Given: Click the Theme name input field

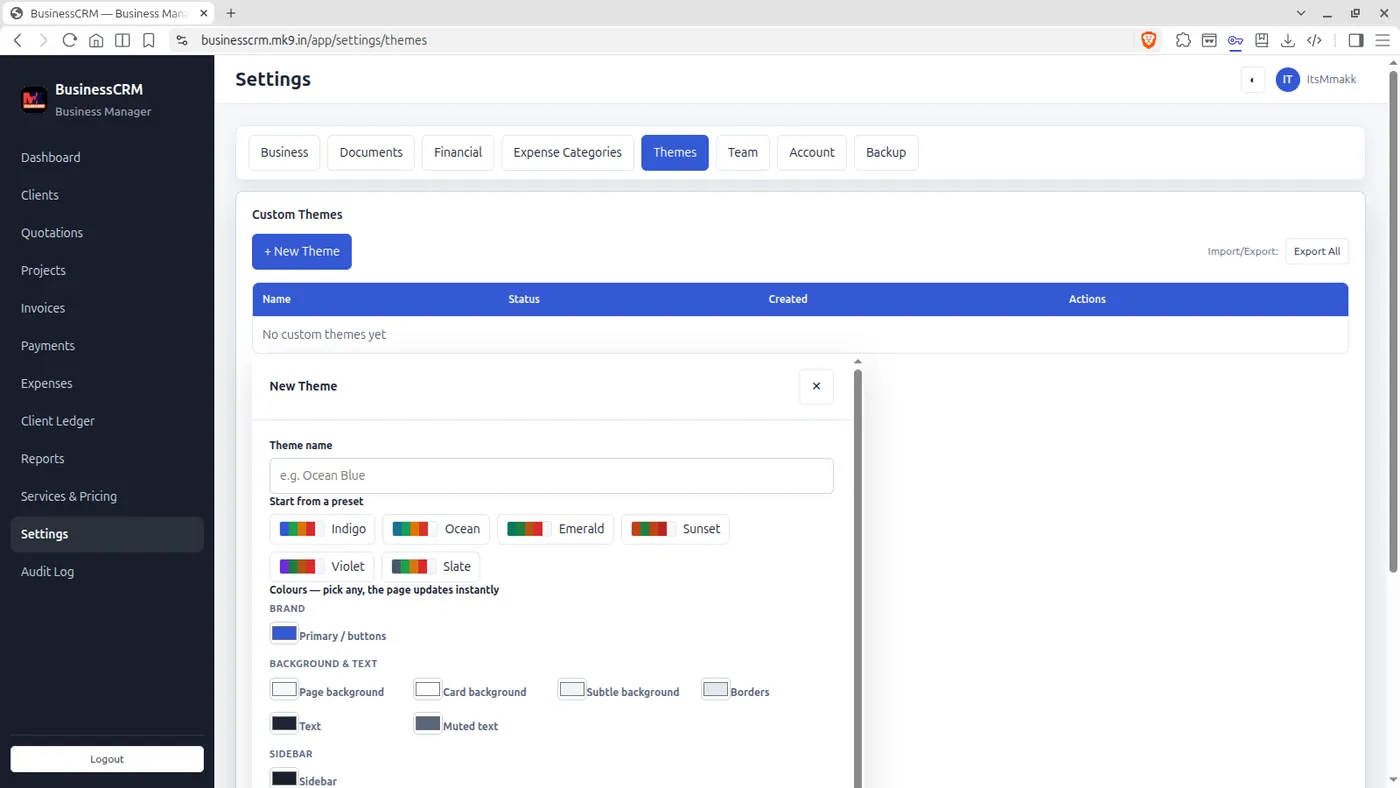Looking at the screenshot, I should (x=551, y=476).
